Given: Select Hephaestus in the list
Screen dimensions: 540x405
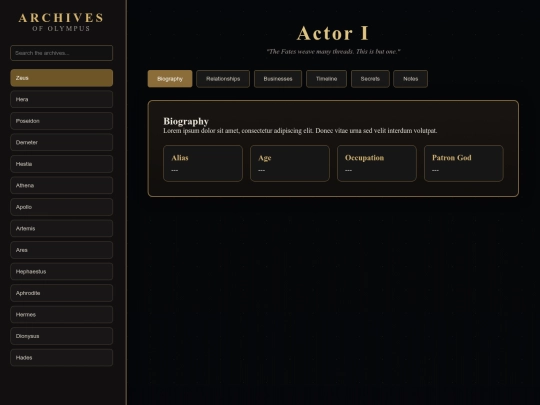Looking at the screenshot, I should (x=61, y=271).
